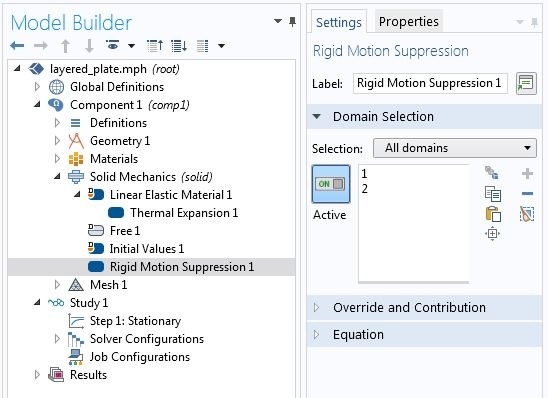Click the Collapse All tree icon
Viewport: 548px width, 398px height.
tap(155, 45)
